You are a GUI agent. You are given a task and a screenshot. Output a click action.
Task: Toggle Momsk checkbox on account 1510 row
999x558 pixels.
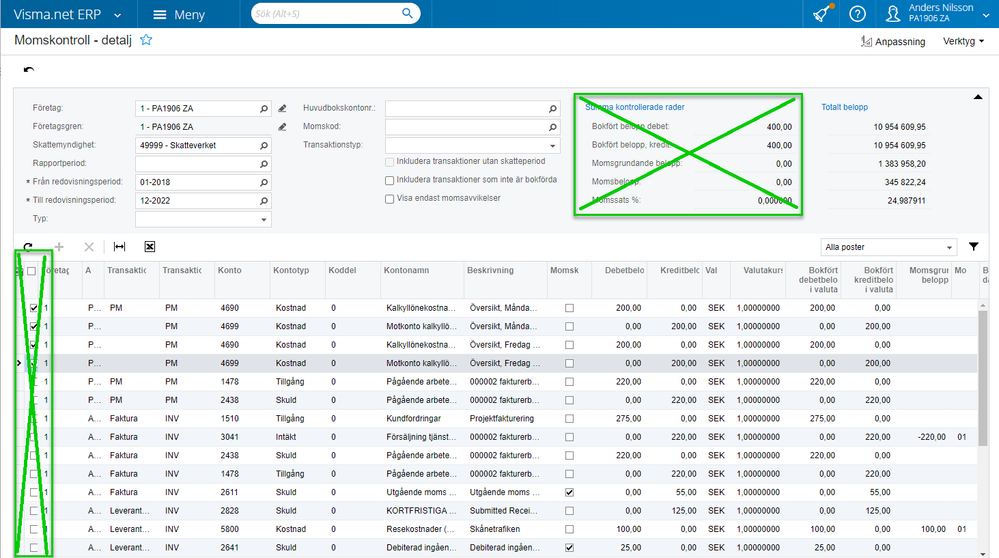point(569,418)
